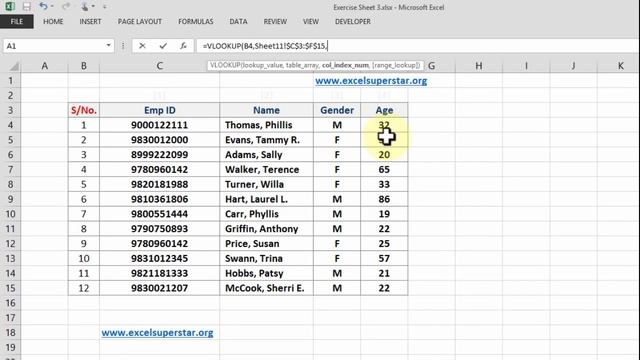
Task: Click range_lookup in the function tooltip
Action: pos(396,65)
